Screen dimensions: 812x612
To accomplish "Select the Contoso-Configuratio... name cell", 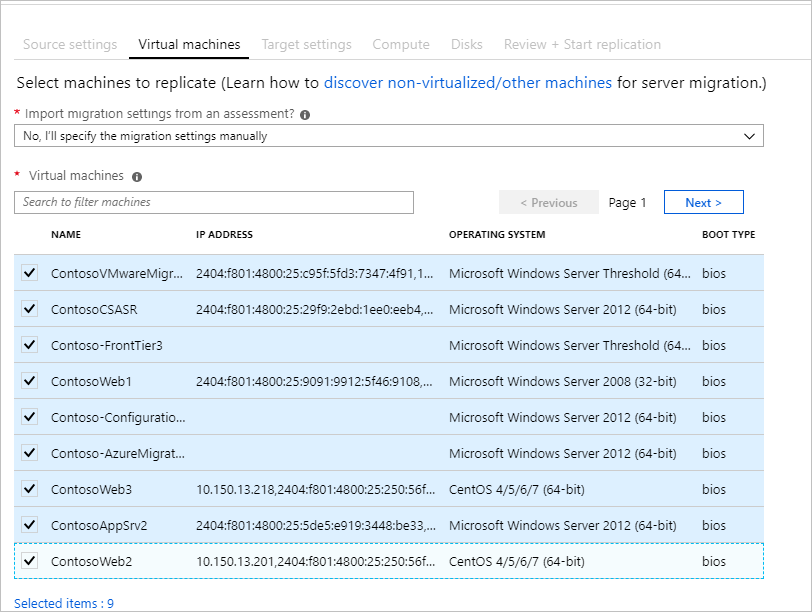I will click(x=118, y=417).
